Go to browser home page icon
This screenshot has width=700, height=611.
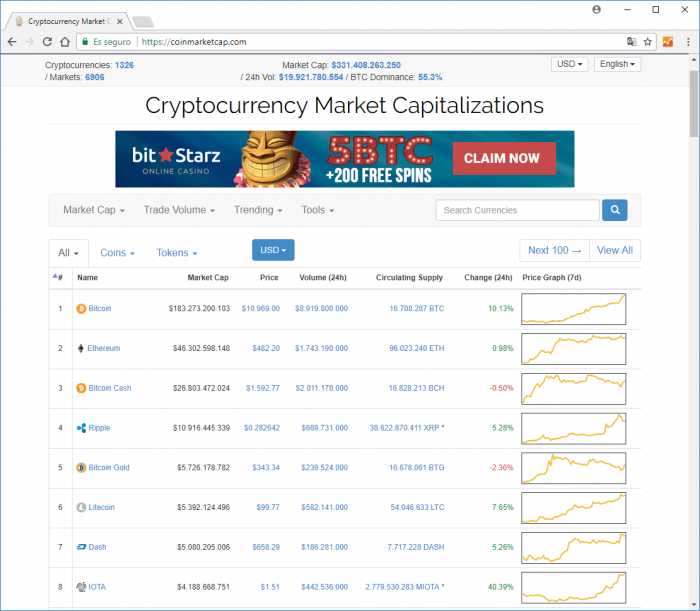[65, 42]
